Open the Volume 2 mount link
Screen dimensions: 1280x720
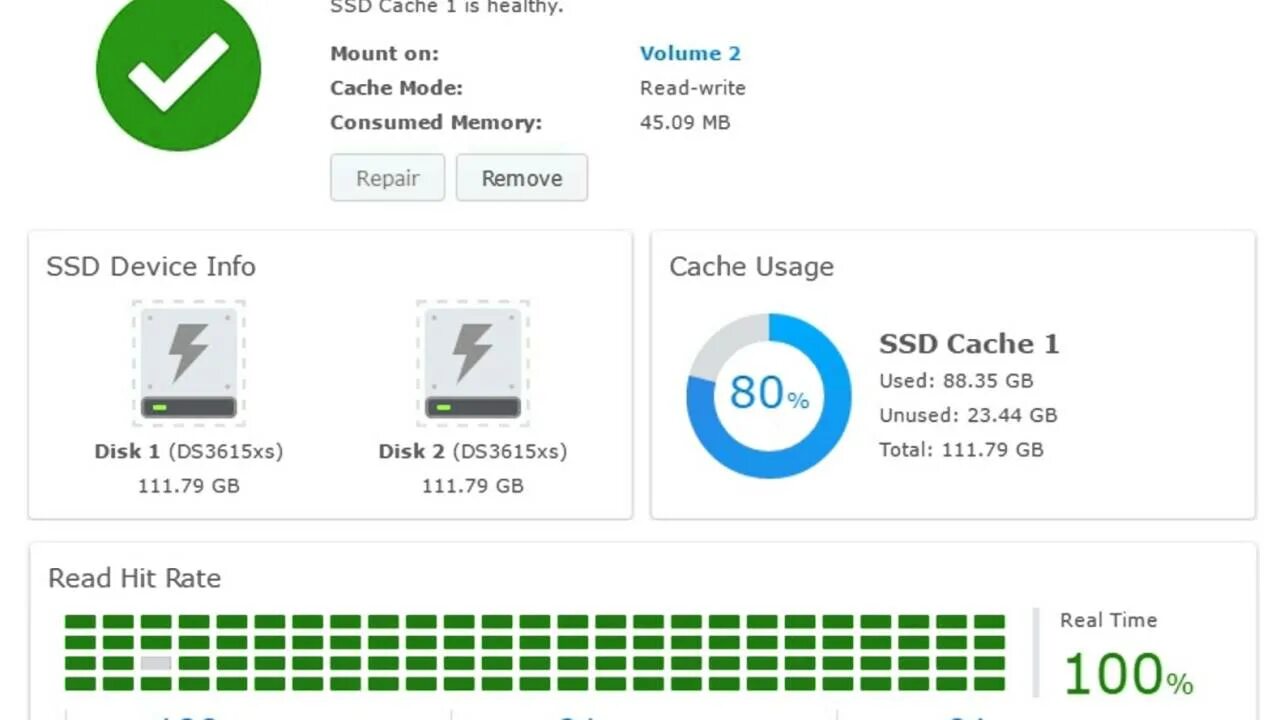tap(690, 54)
